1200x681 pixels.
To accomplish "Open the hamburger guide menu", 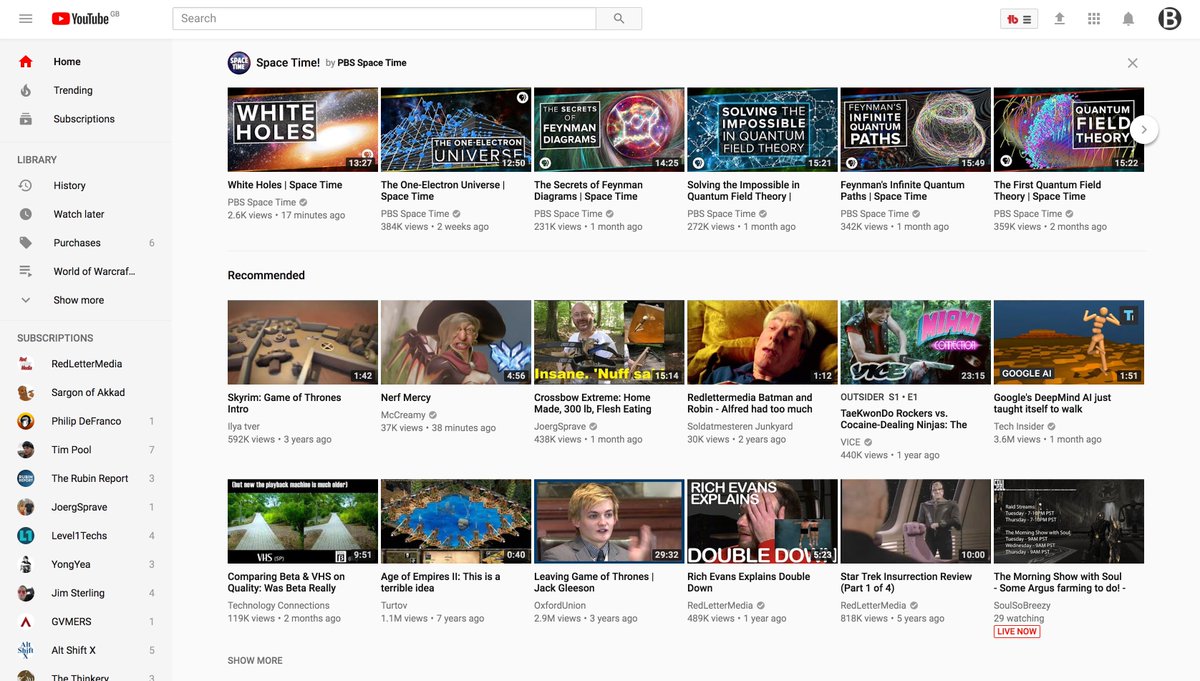I will pos(26,19).
